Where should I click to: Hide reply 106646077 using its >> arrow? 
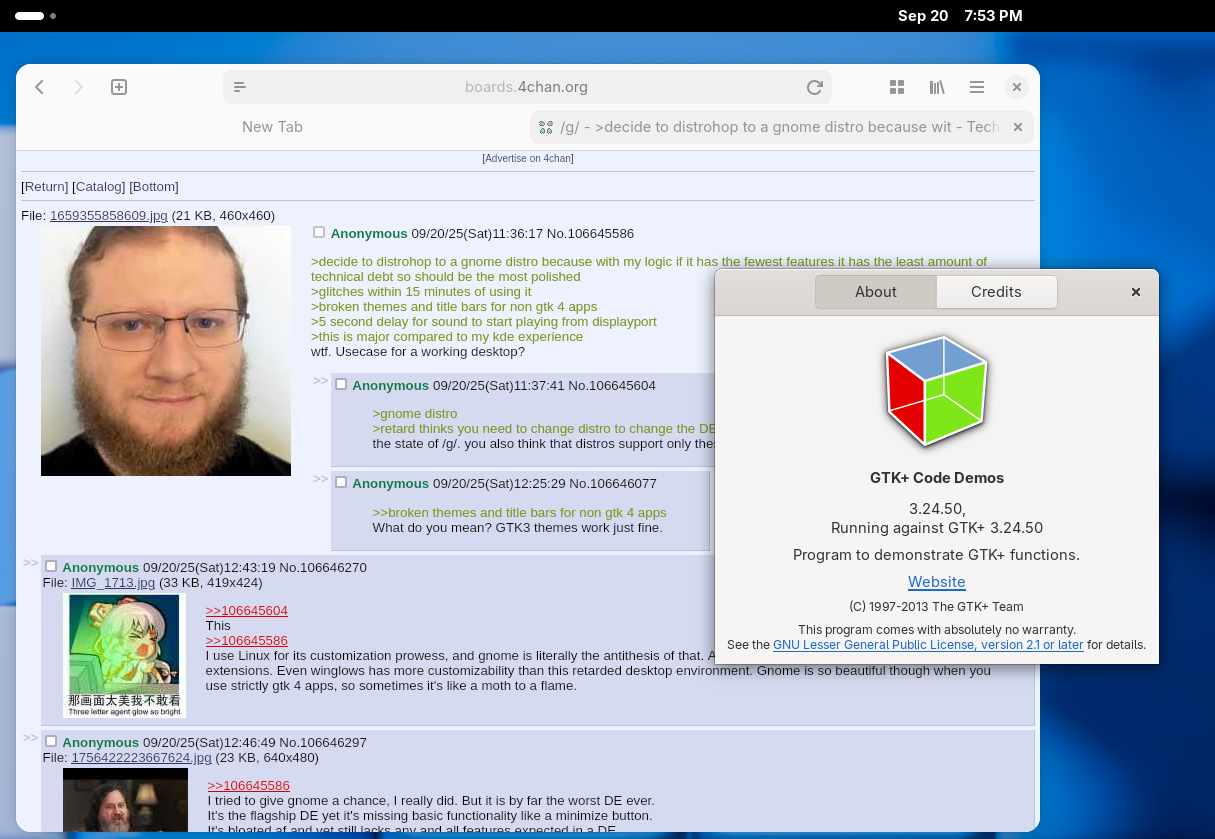pyautogui.click(x=320, y=479)
